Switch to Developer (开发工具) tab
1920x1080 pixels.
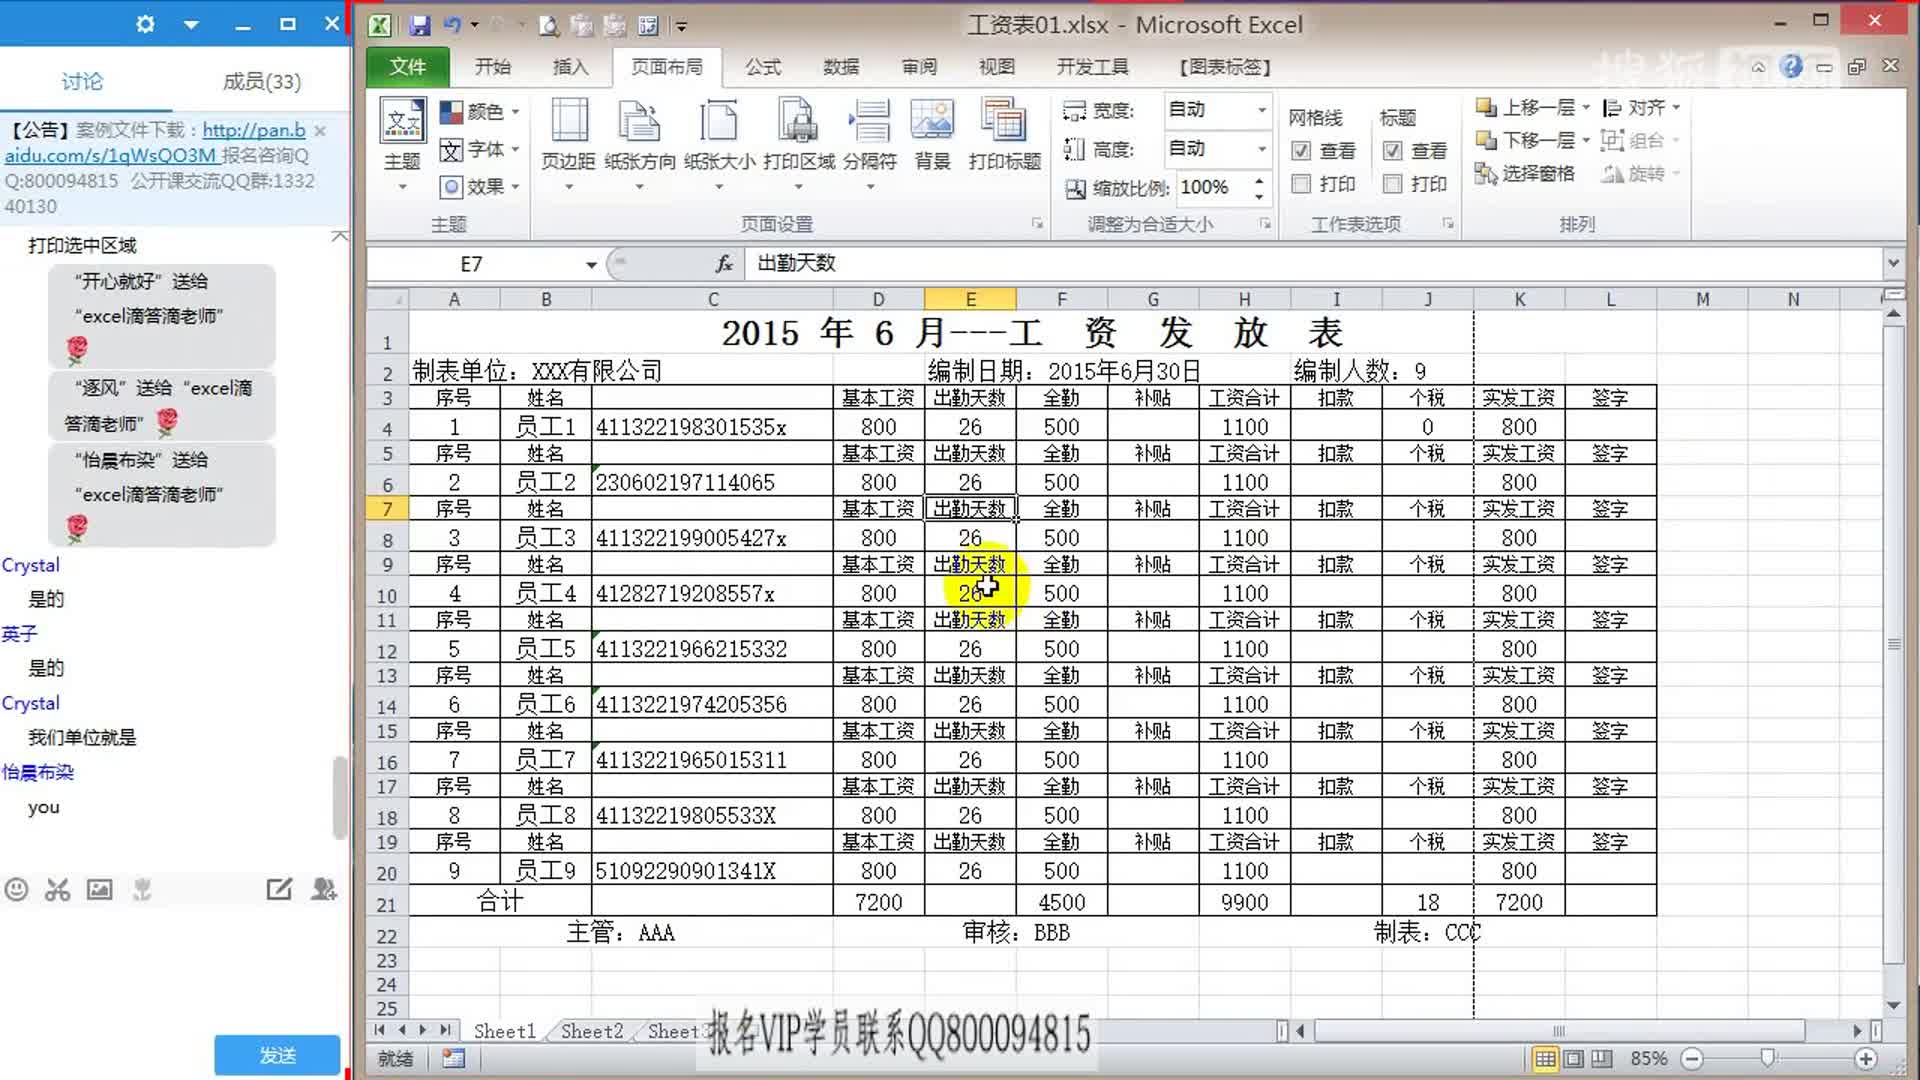(x=1093, y=67)
